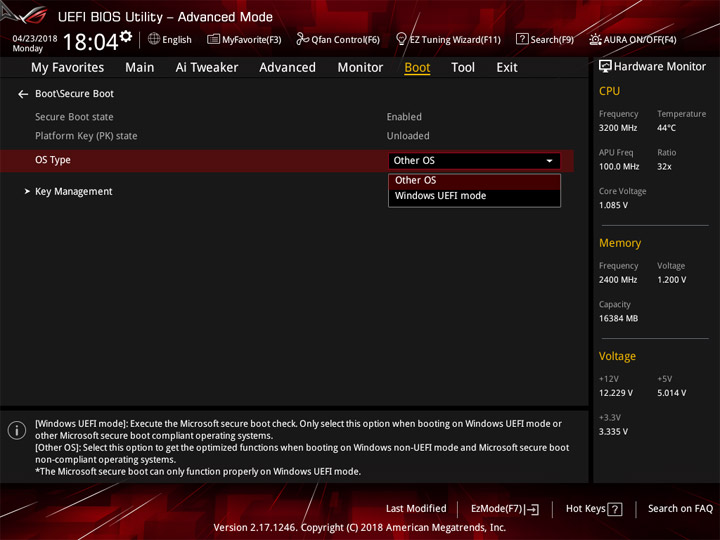Click the 12.229 V reading
The width and height of the screenshot is (720, 540).
(616, 393)
